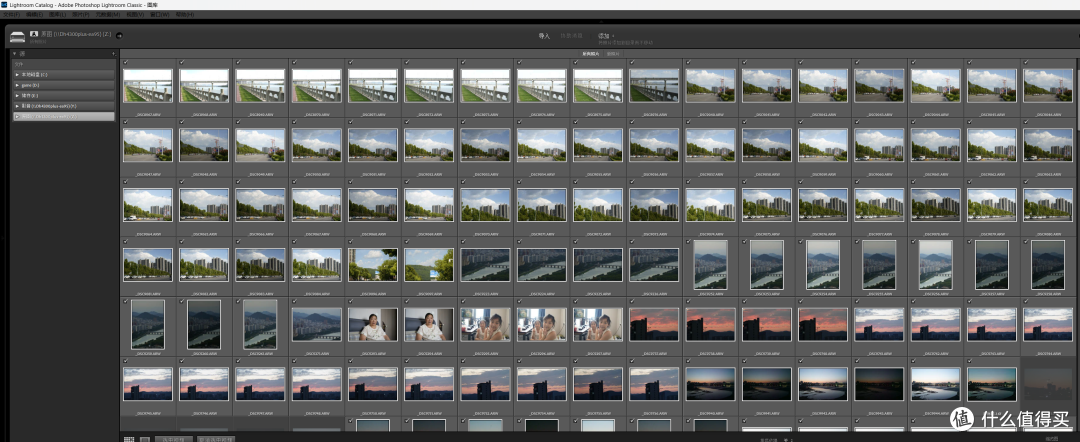Open the 元数据(M) menu
Screen dimensions: 1080x442
pyautogui.click(x=107, y=14)
